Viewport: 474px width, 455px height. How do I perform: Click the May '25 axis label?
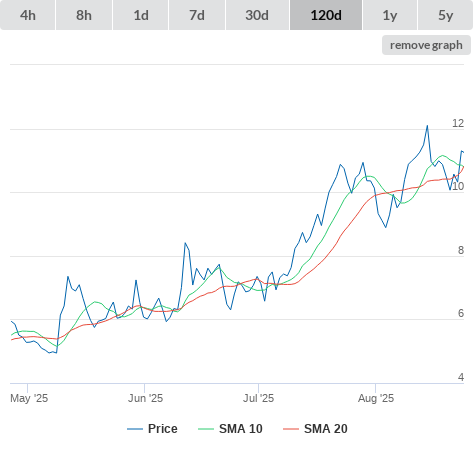[29, 398]
